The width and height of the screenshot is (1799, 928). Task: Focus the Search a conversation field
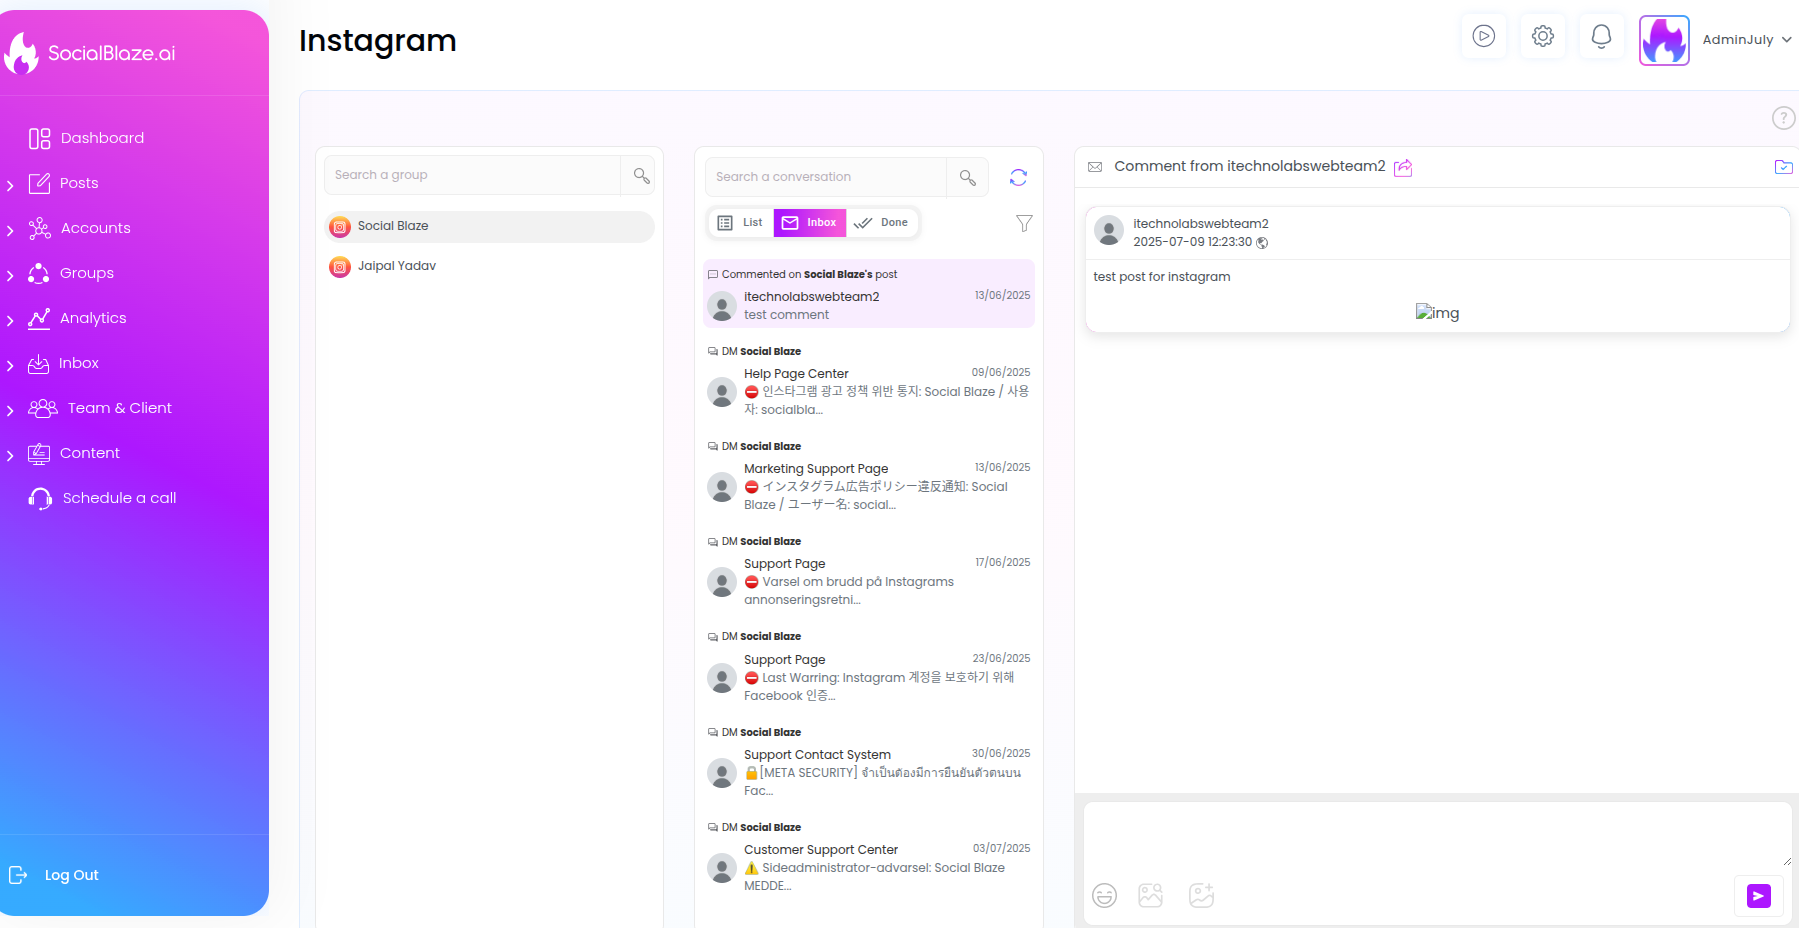click(826, 177)
